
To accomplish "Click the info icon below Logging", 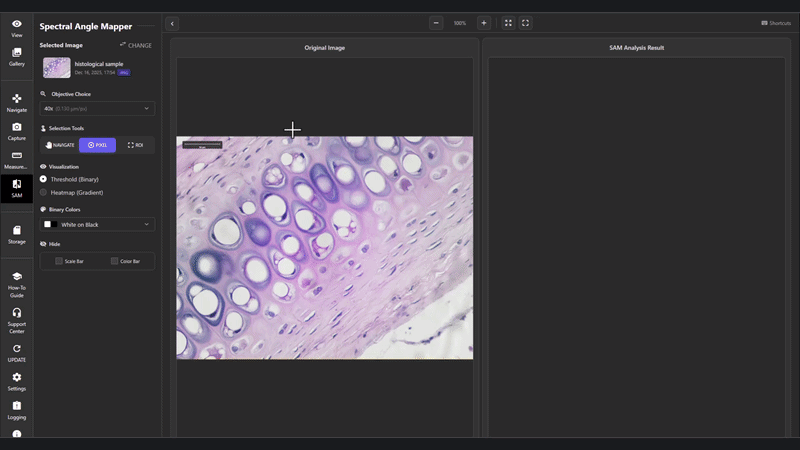I will coord(17,434).
